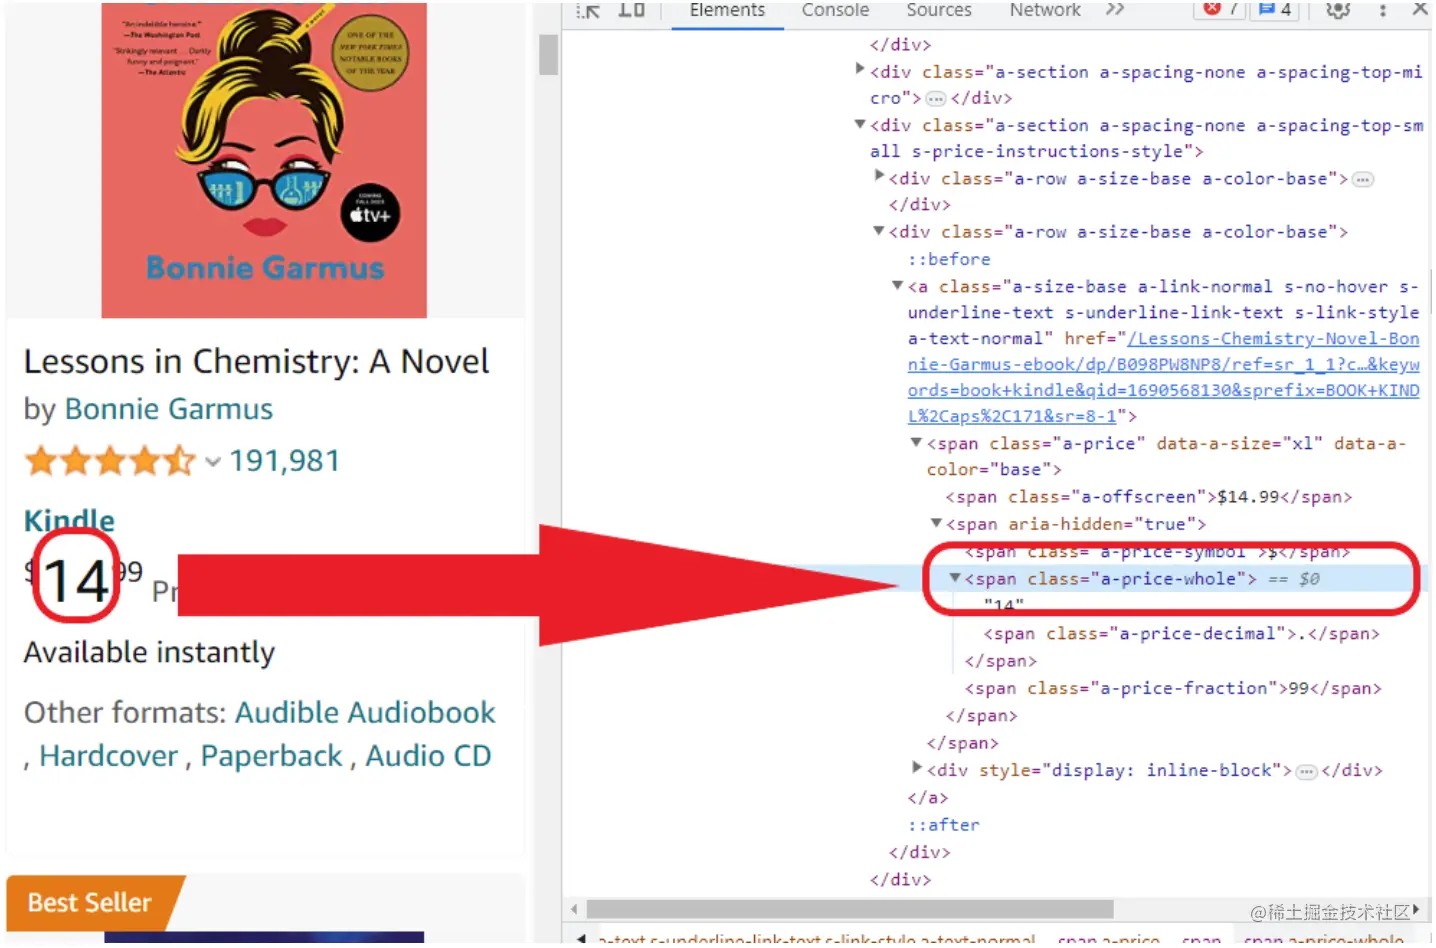Open the Audible Audiobook format
Screen dimensions: 1436x948
pyautogui.click(x=365, y=712)
